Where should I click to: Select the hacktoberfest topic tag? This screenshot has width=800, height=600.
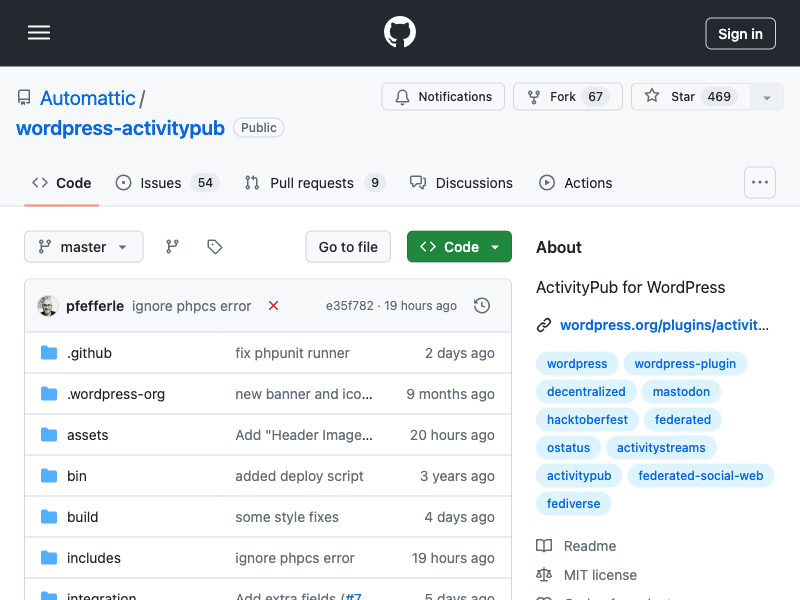coord(587,420)
